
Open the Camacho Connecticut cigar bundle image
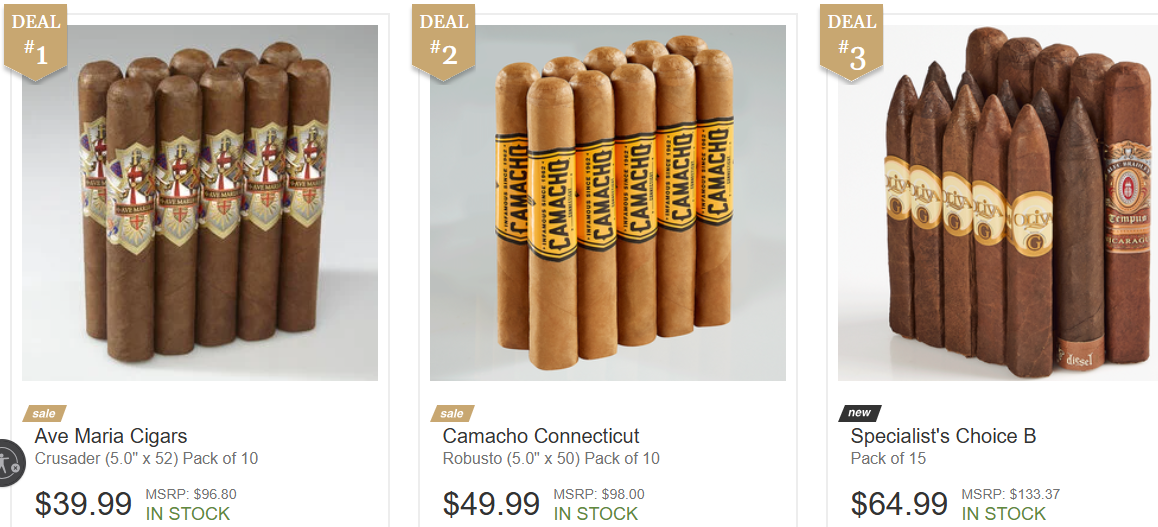(608, 203)
